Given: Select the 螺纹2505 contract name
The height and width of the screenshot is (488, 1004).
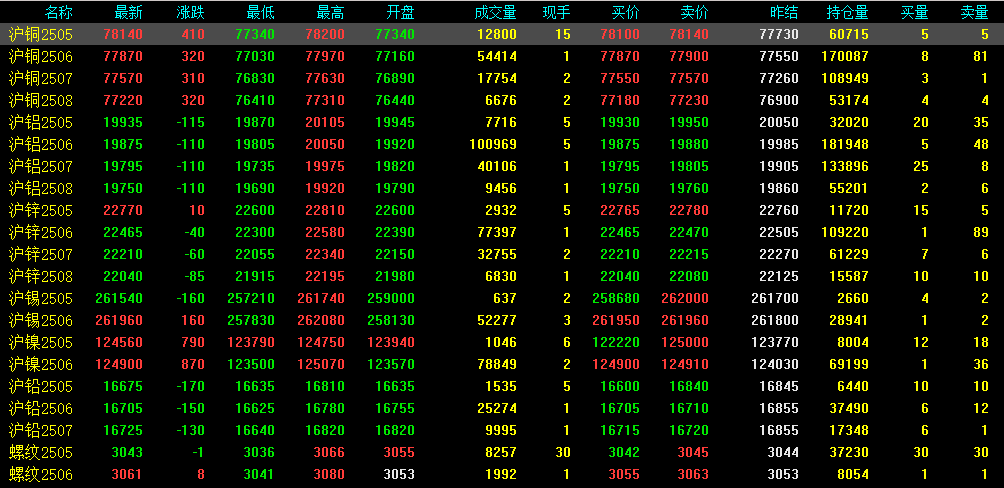Looking at the screenshot, I should [41, 452].
